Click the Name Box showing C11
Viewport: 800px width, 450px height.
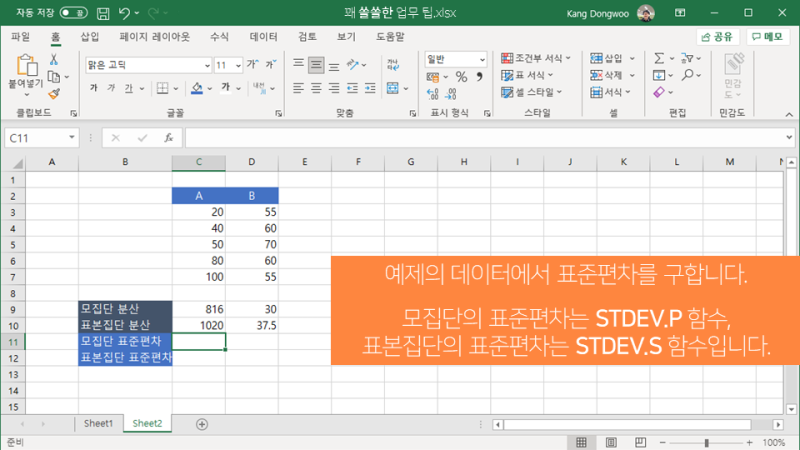pyautogui.click(x=42, y=138)
